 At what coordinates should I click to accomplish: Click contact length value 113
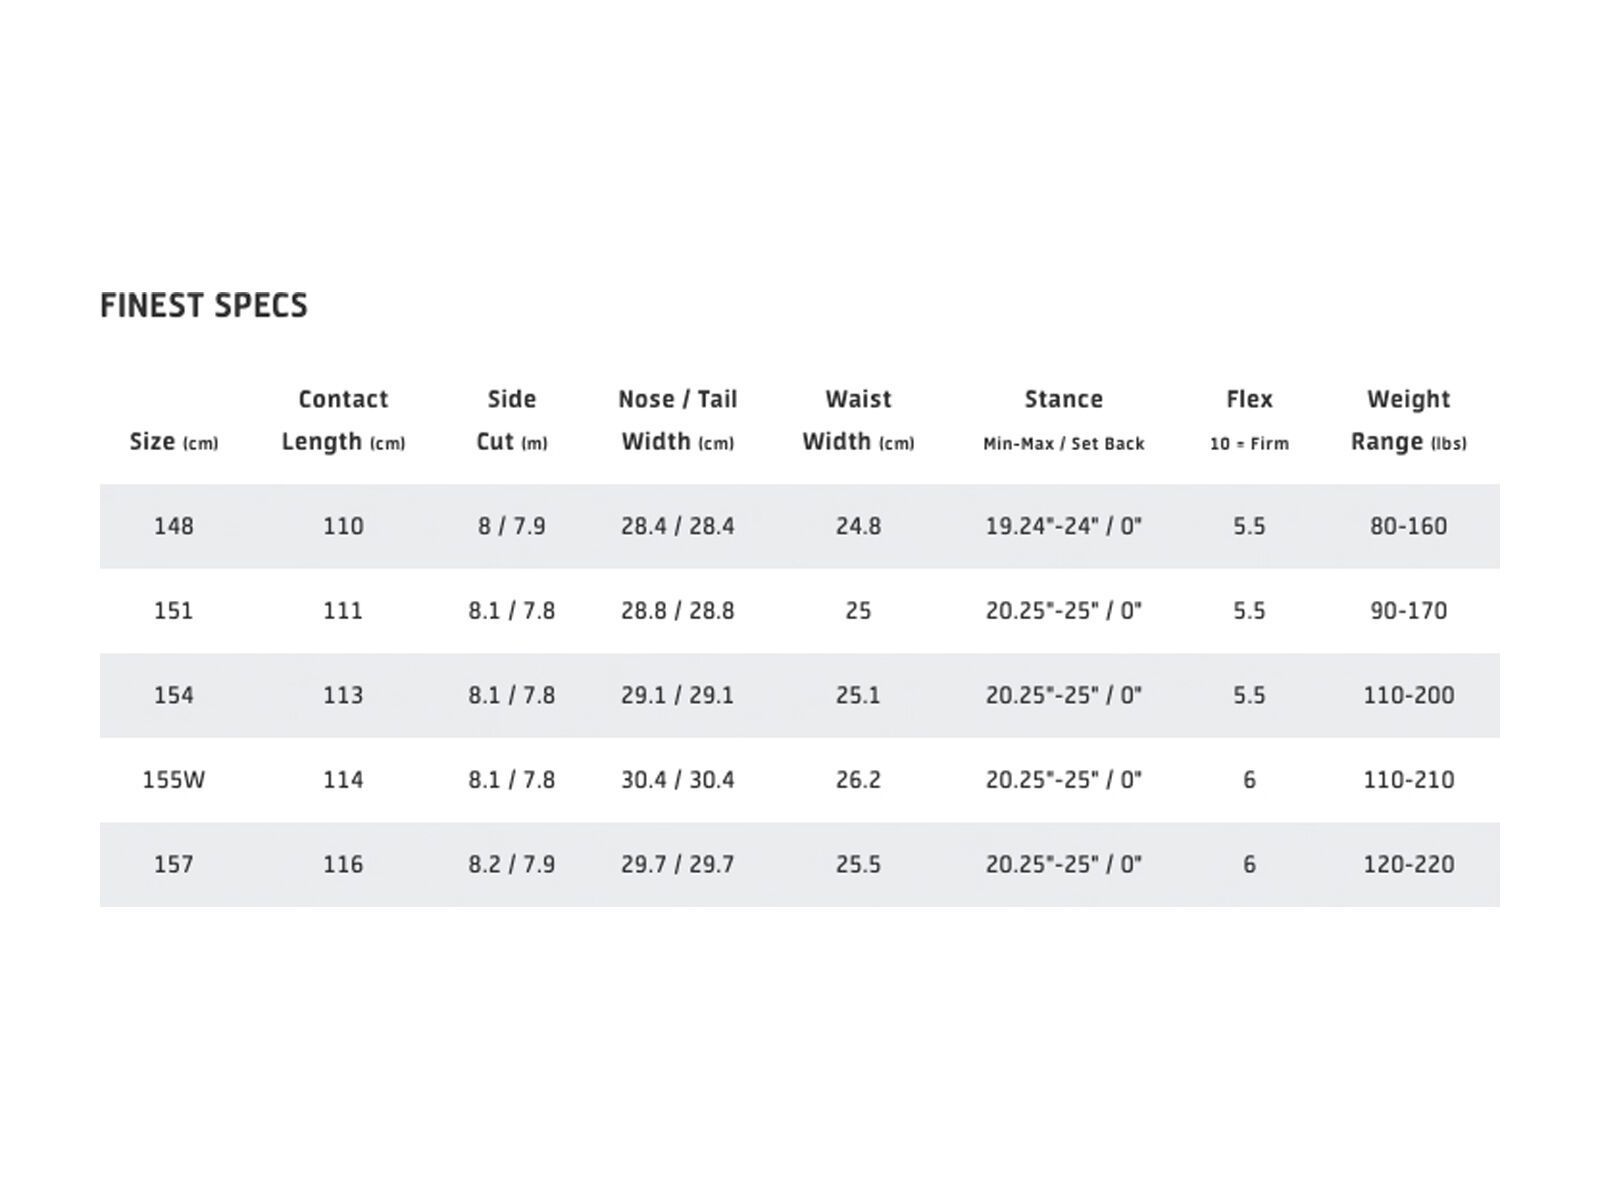point(343,695)
